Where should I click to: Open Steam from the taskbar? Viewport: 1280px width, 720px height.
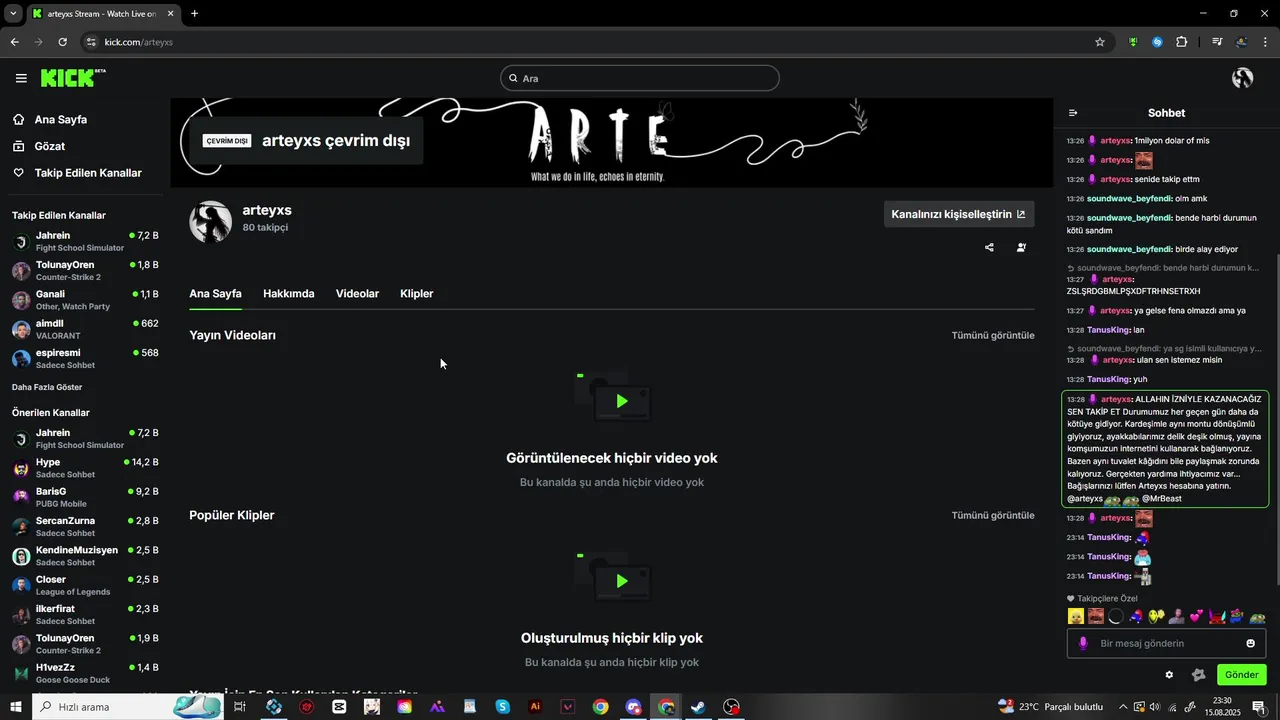coord(698,707)
